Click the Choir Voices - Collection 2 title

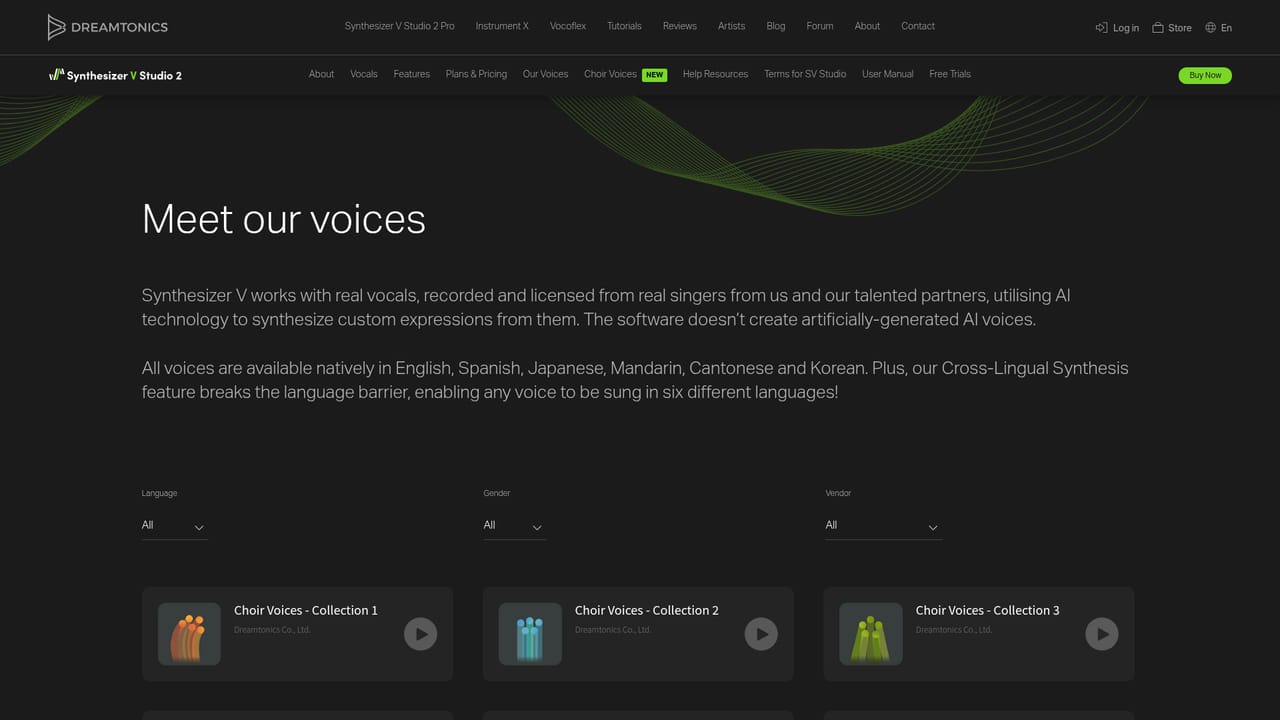(647, 610)
